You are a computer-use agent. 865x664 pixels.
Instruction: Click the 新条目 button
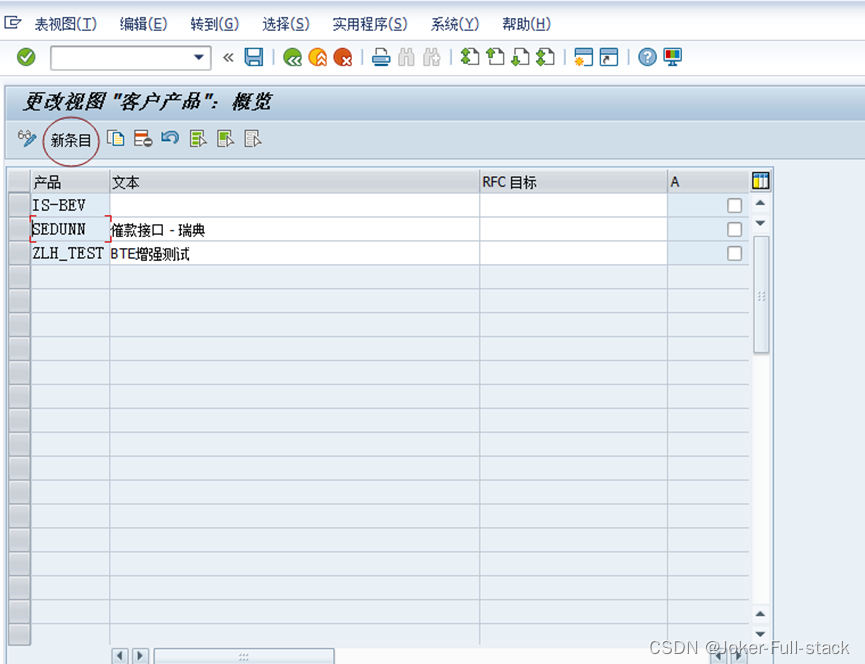click(x=71, y=140)
